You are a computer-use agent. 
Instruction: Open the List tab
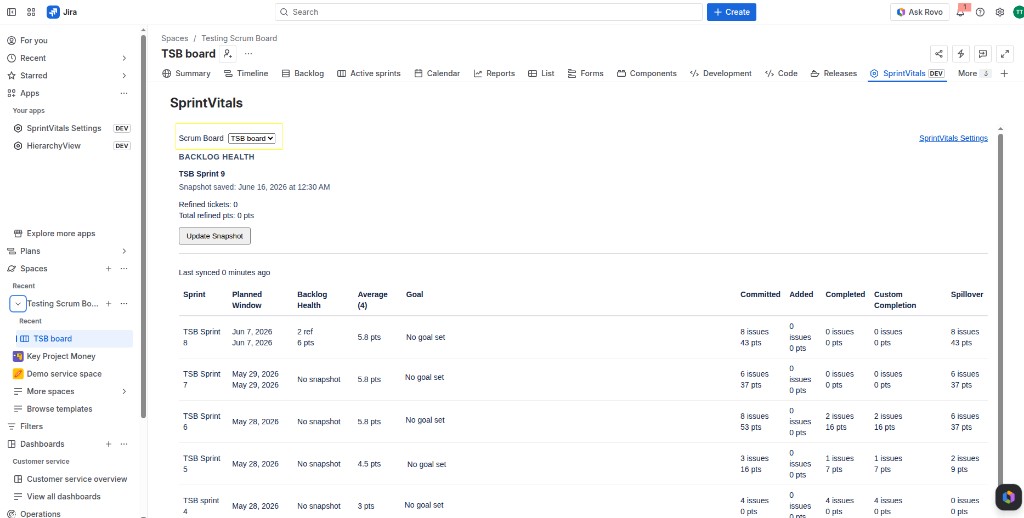(541, 73)
